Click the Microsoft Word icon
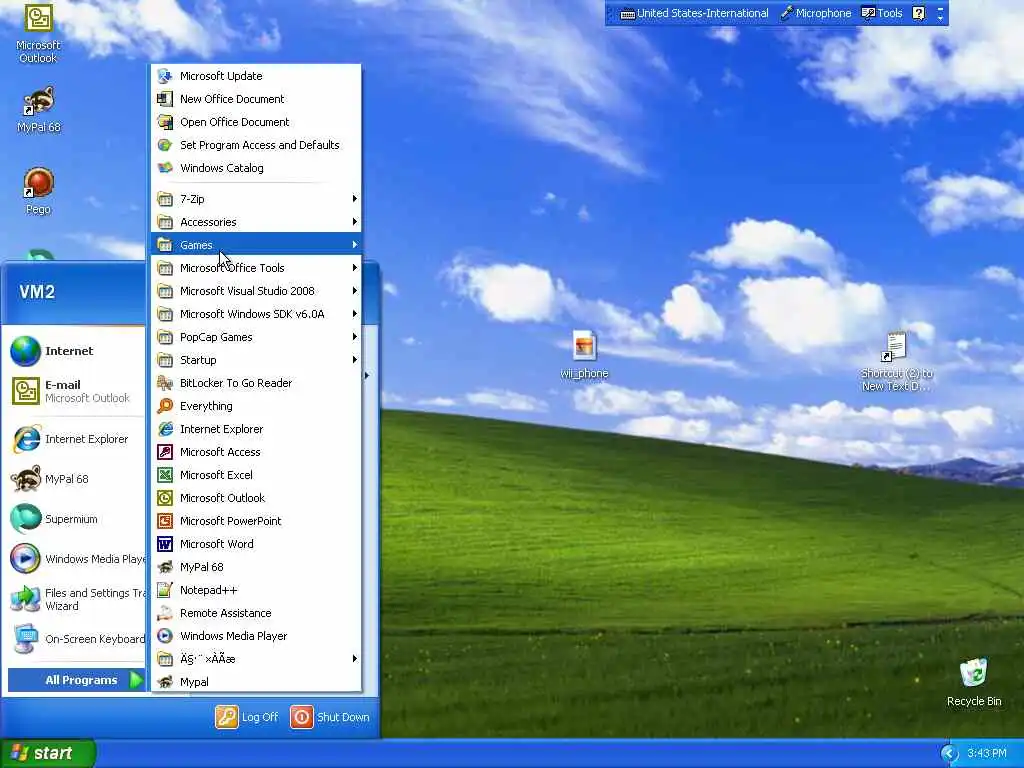This screenshot has height=768, width=1024. click(x=165, y=544)
